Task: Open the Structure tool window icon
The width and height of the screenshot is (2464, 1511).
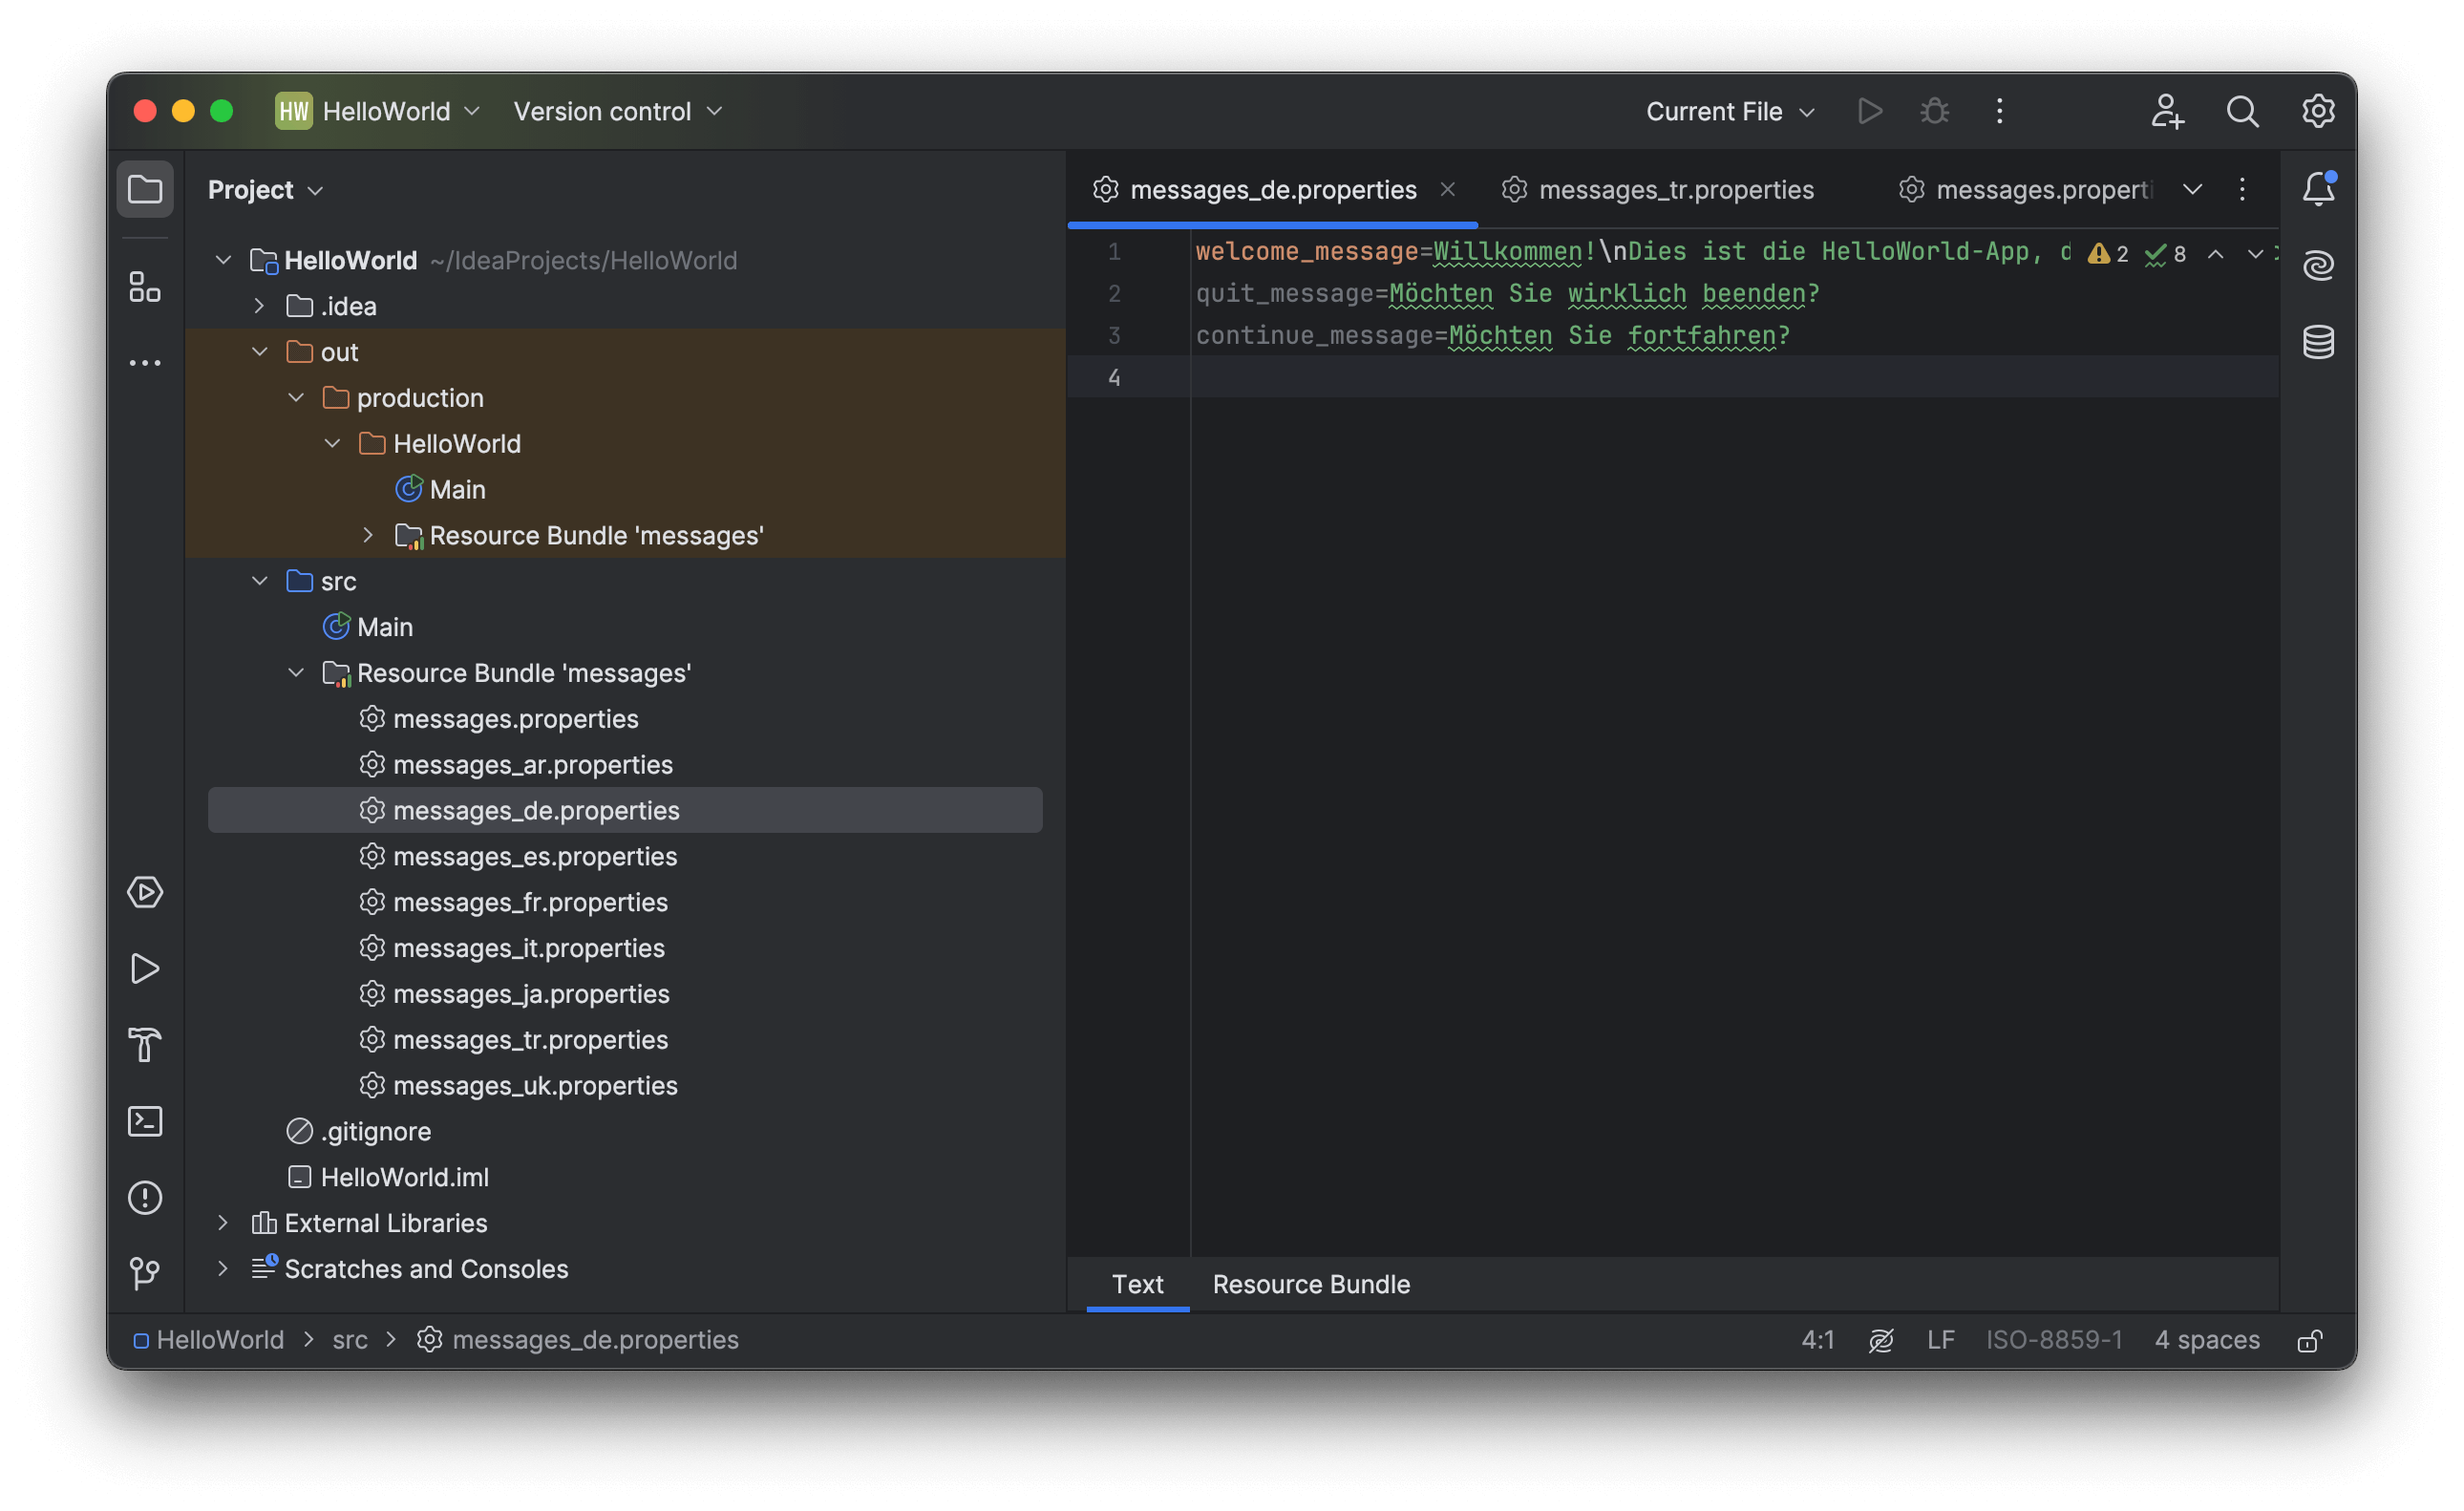Action: 145,287
